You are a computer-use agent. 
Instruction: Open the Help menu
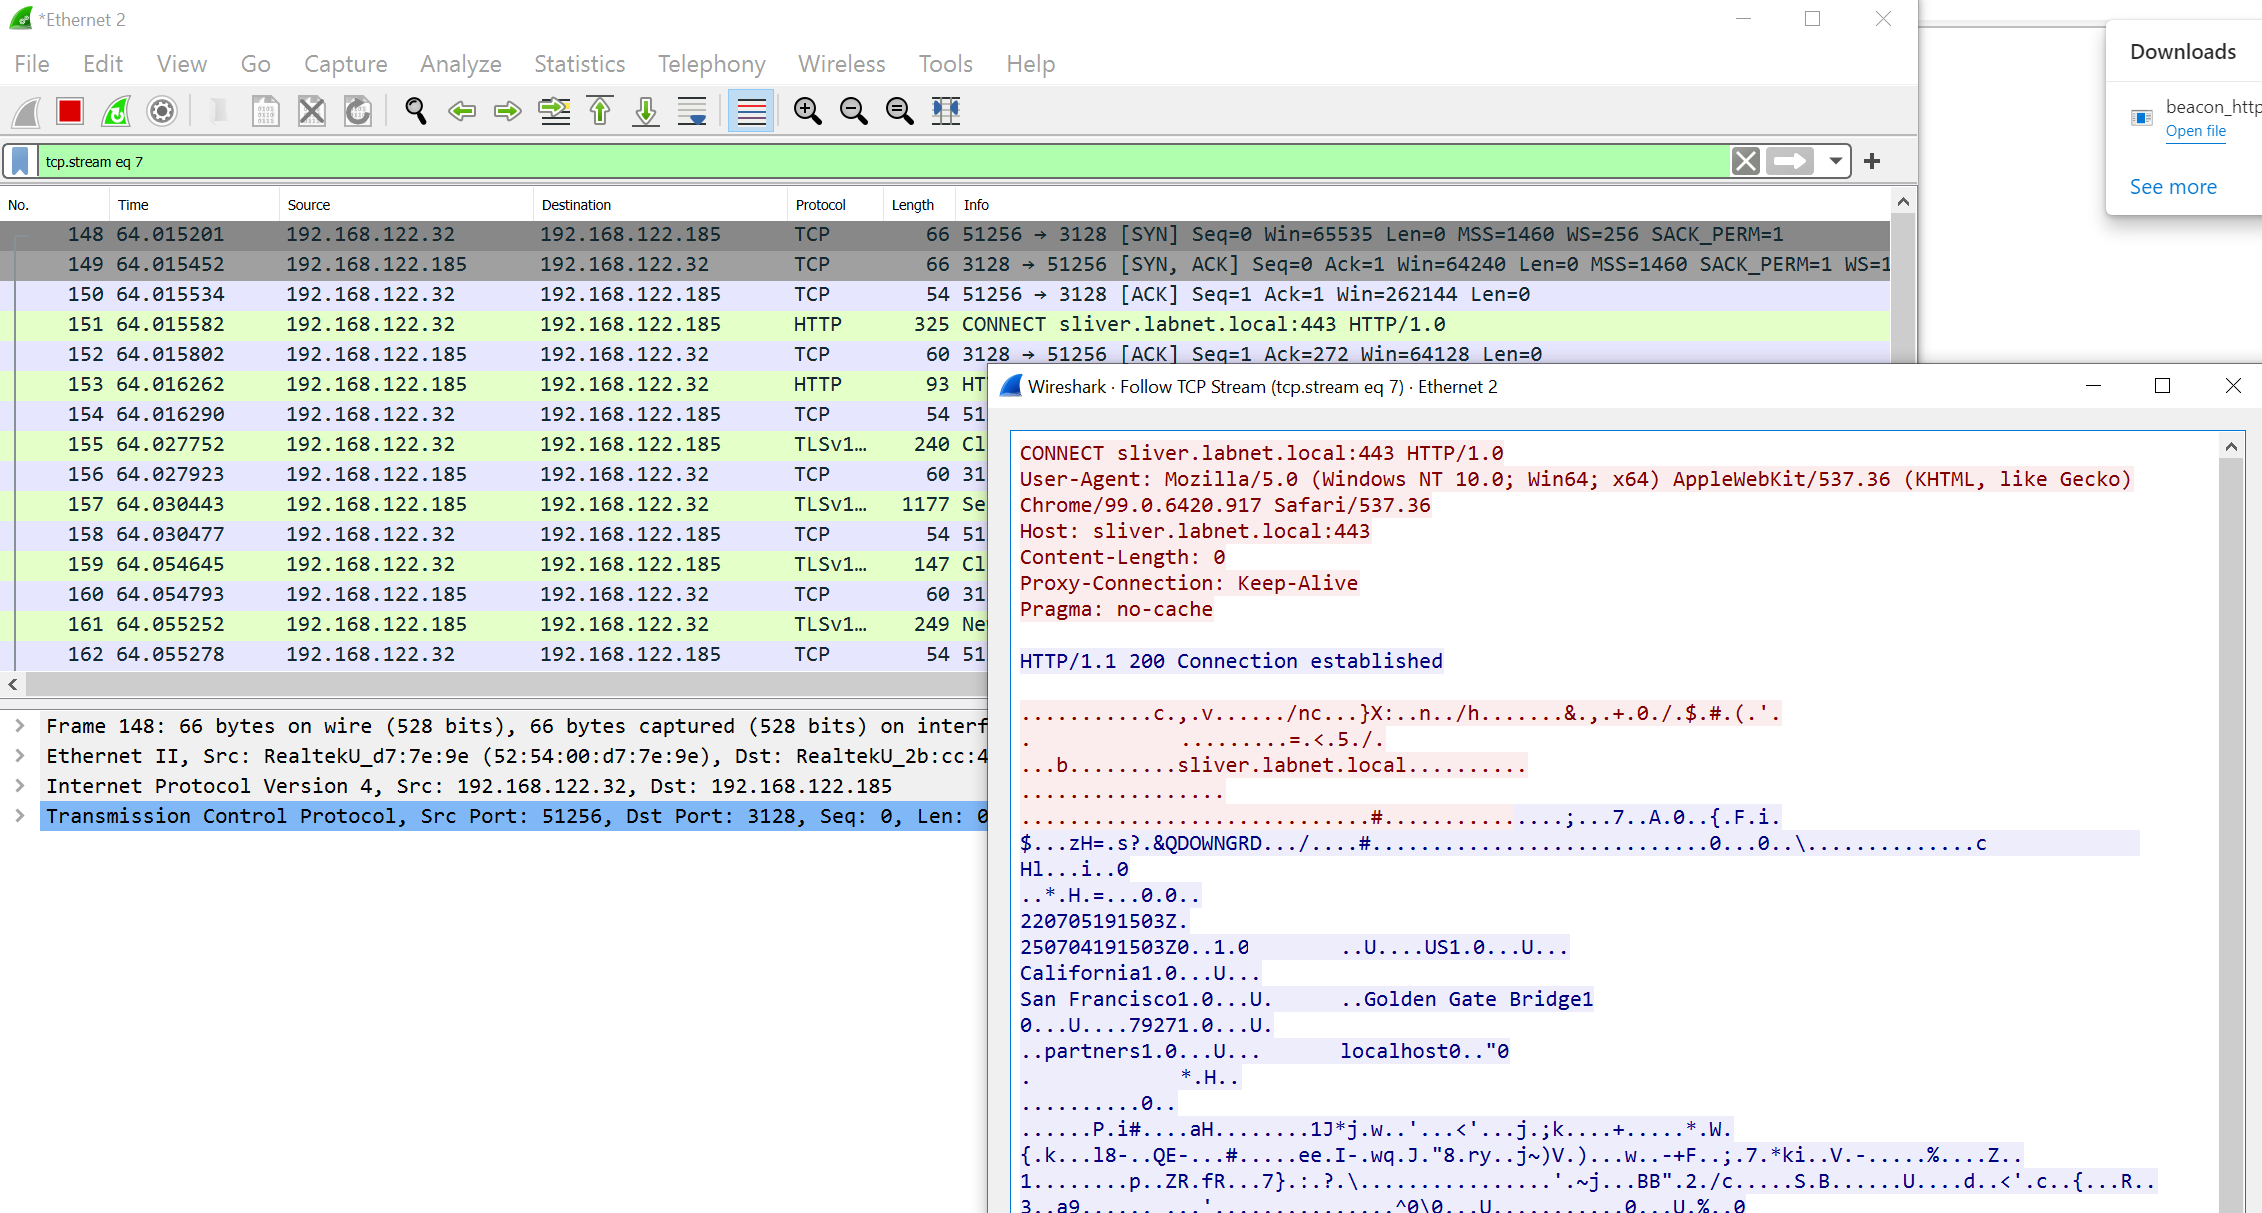[x=1031, y=64]
